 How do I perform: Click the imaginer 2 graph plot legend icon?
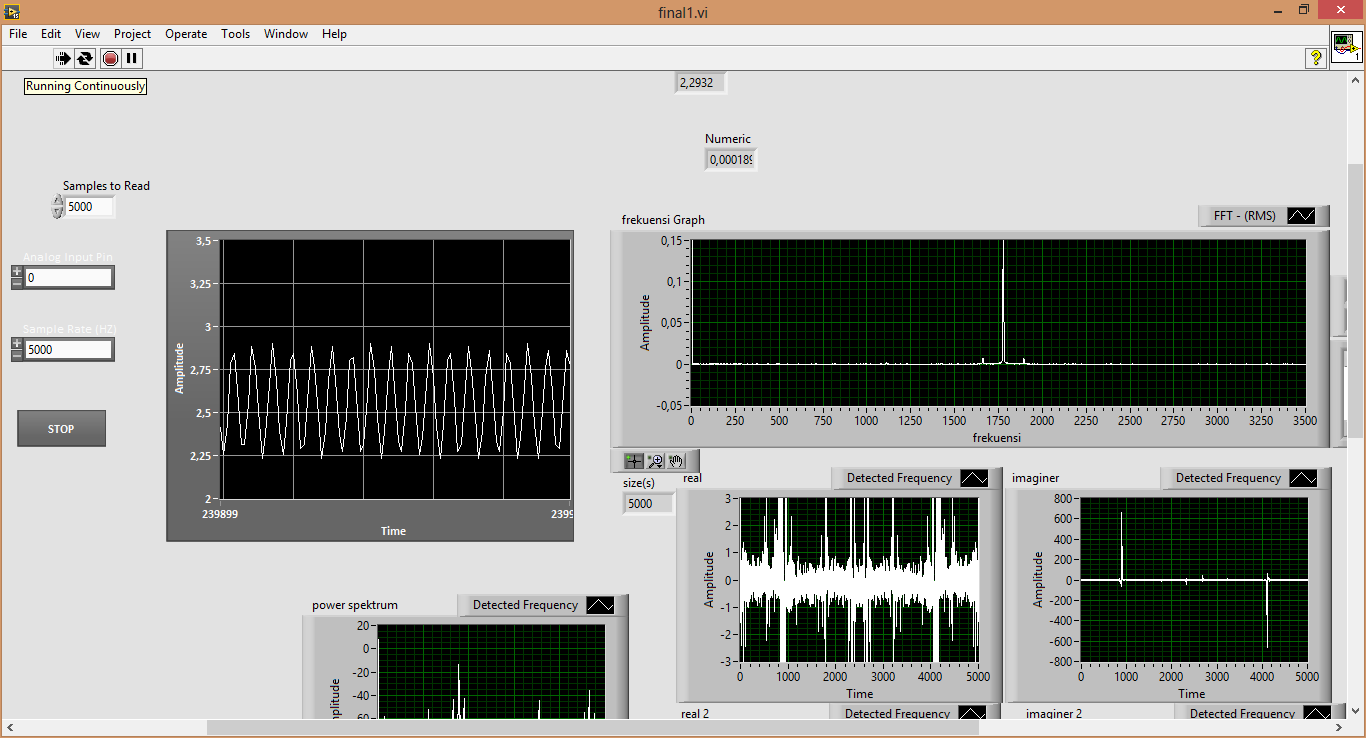(x=1316, y=713)
